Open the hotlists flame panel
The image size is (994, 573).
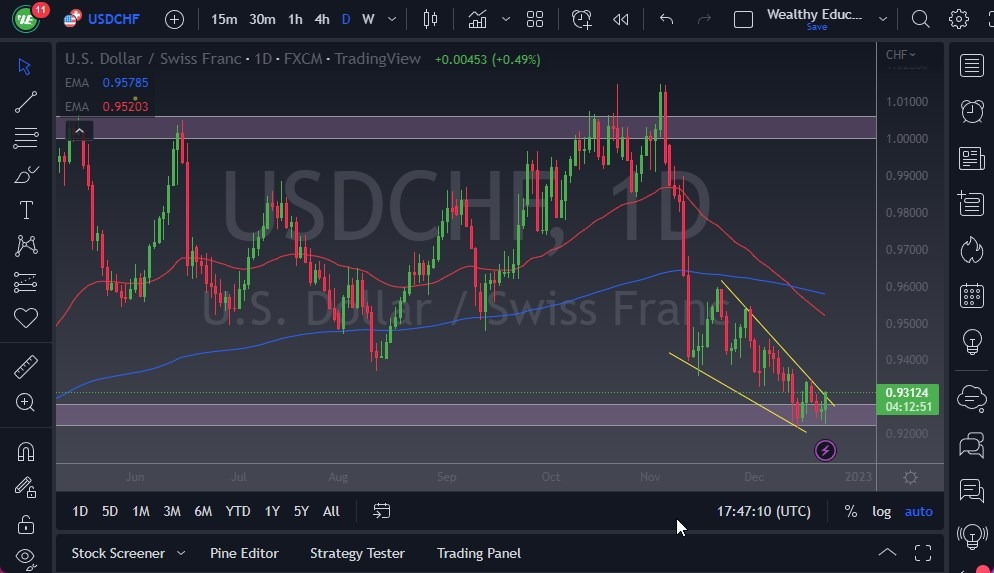click(972, 250)
